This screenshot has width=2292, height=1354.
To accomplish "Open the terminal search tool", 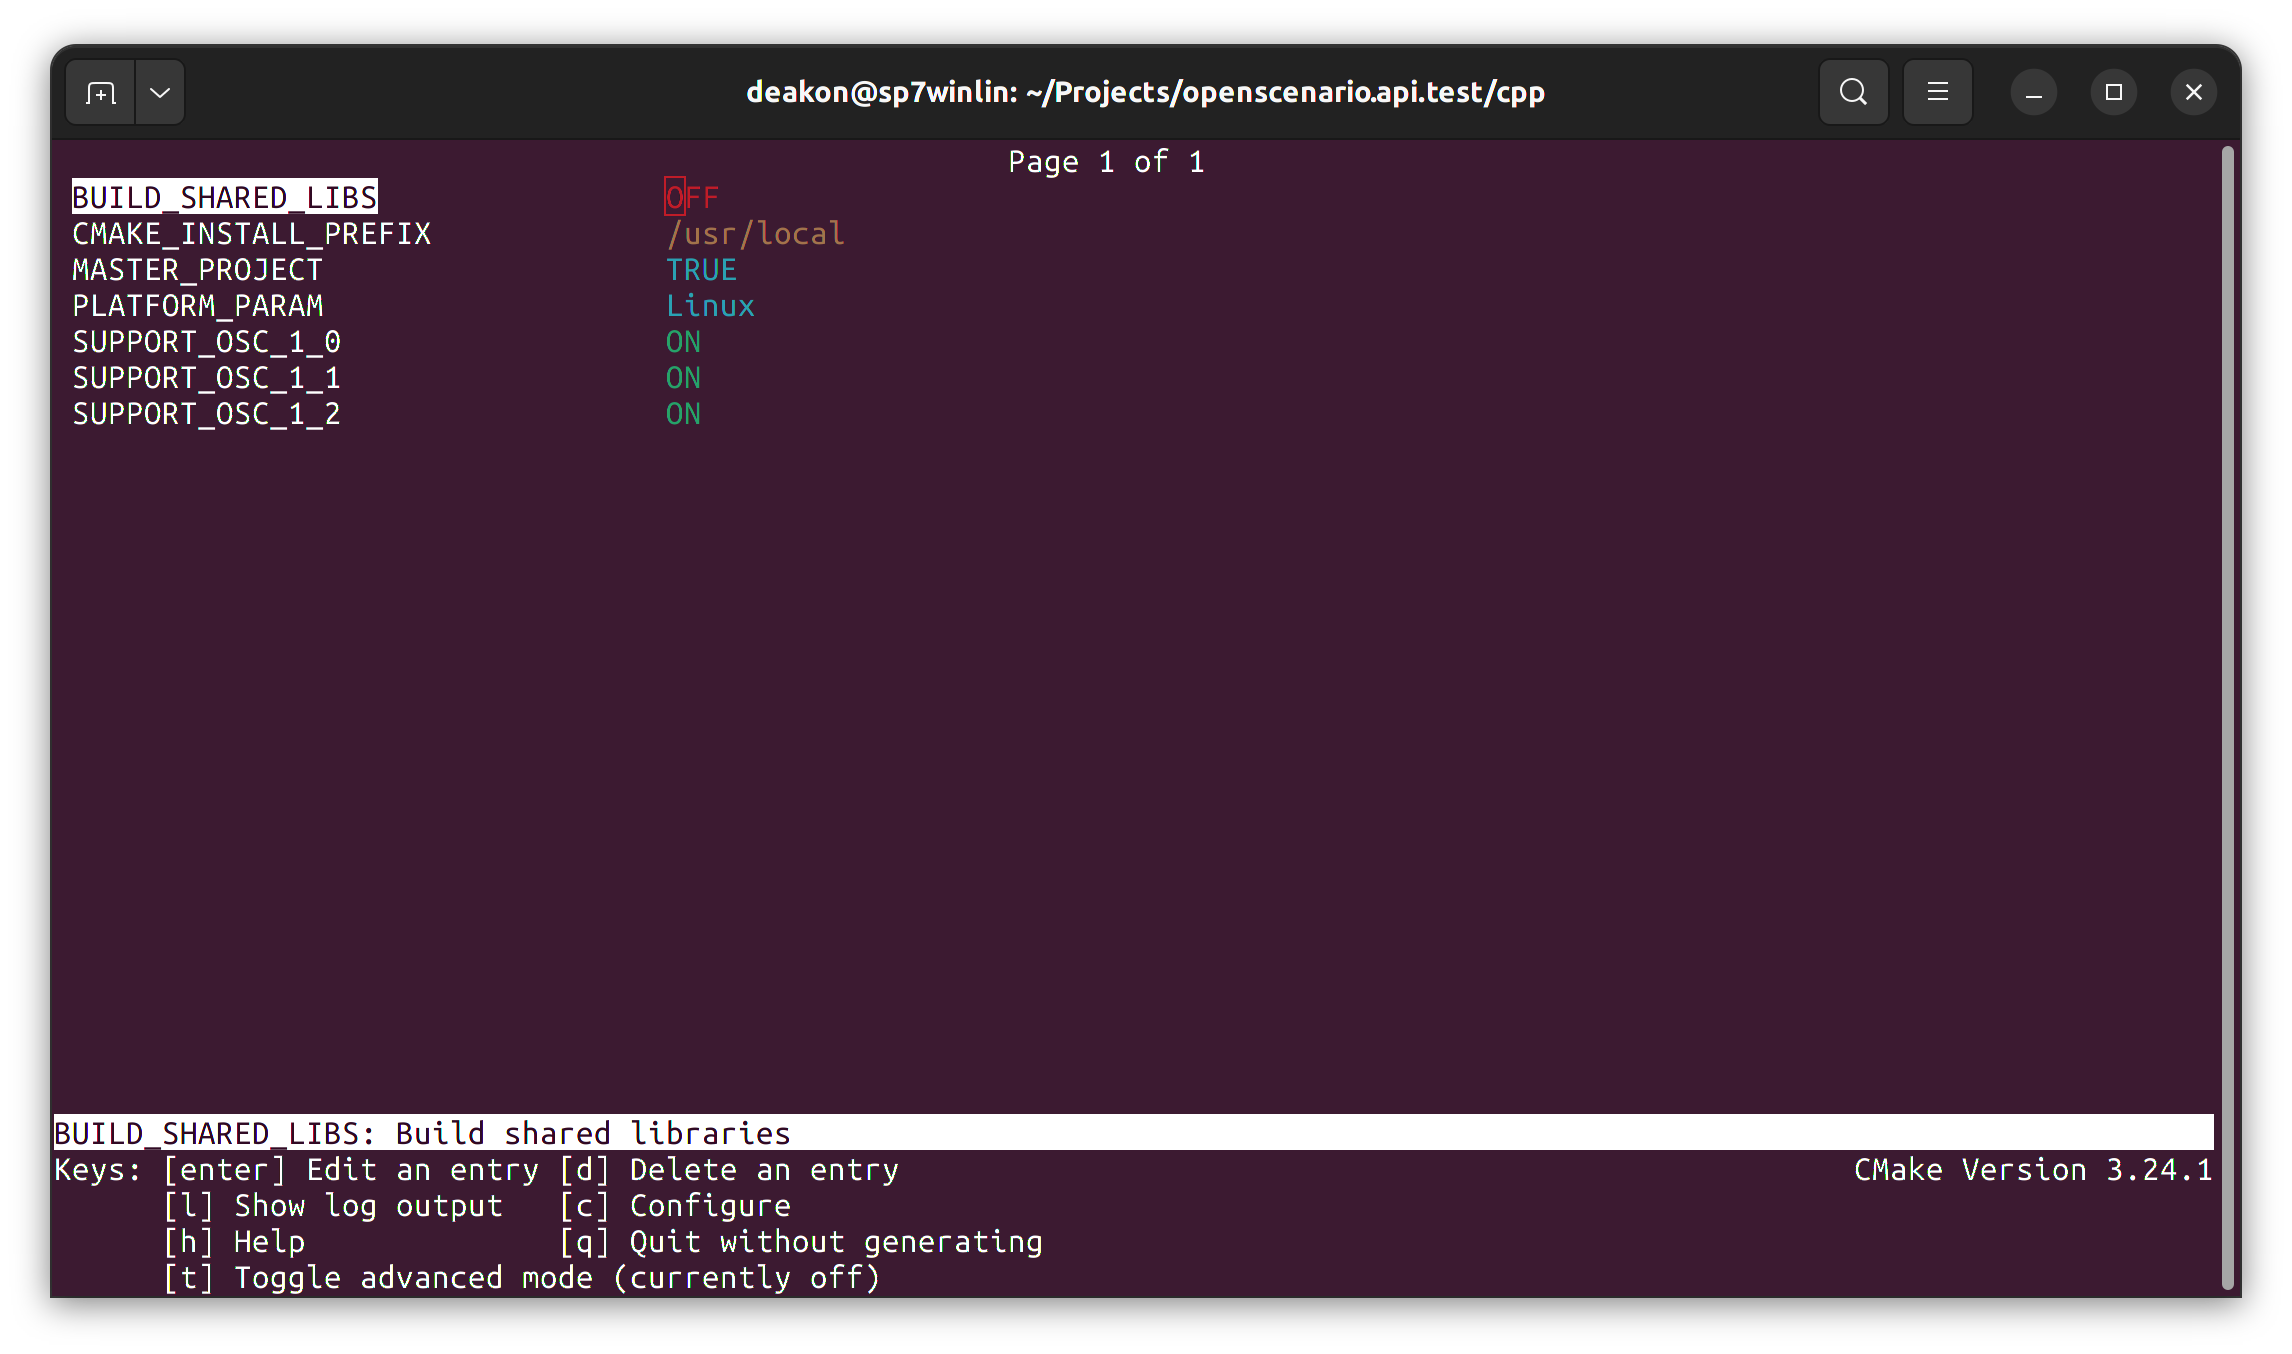I will (1853, 93).
